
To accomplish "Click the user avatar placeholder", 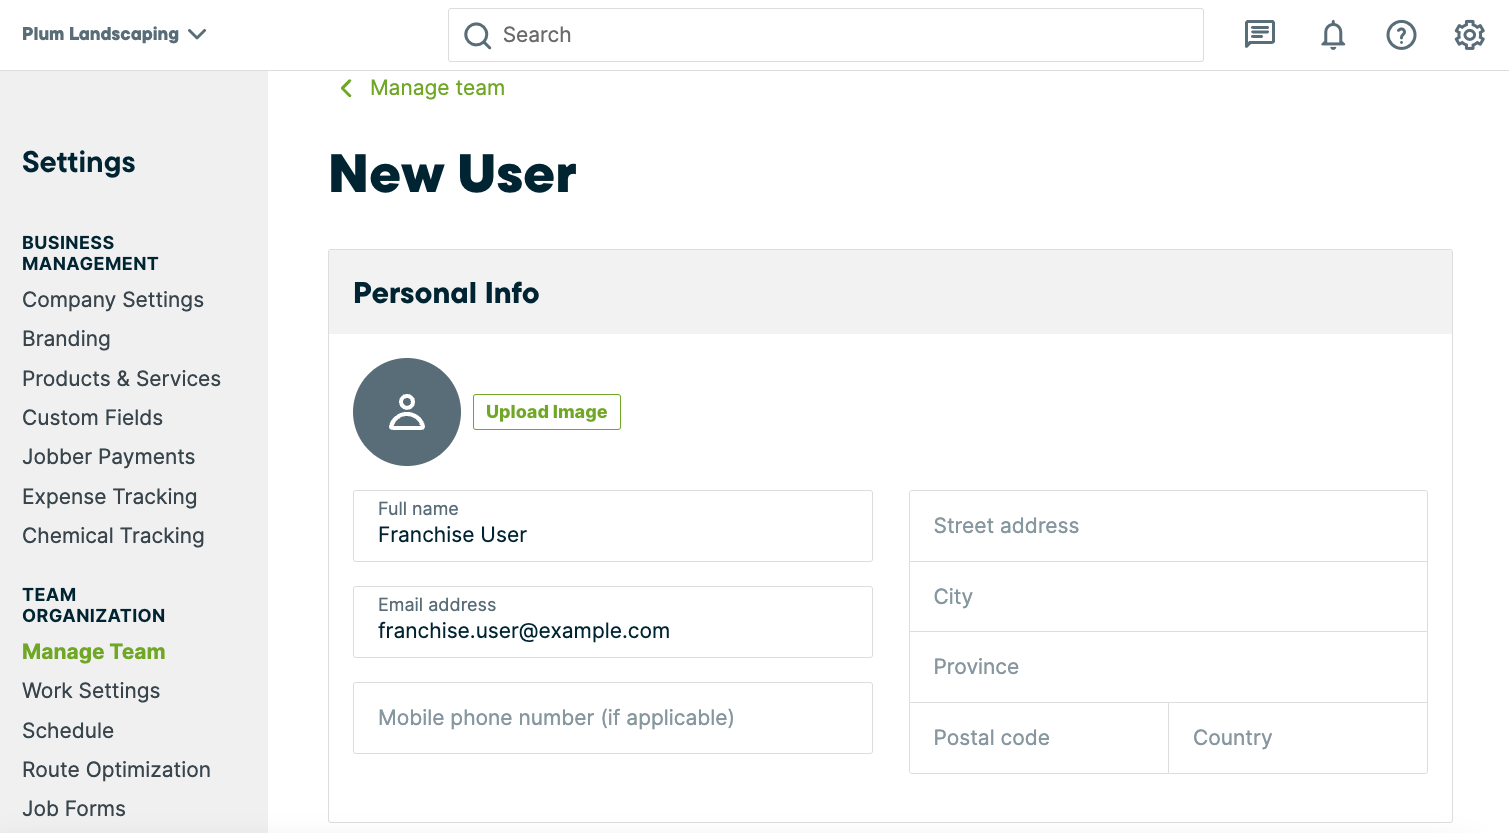I will click(x=407, y=412).
